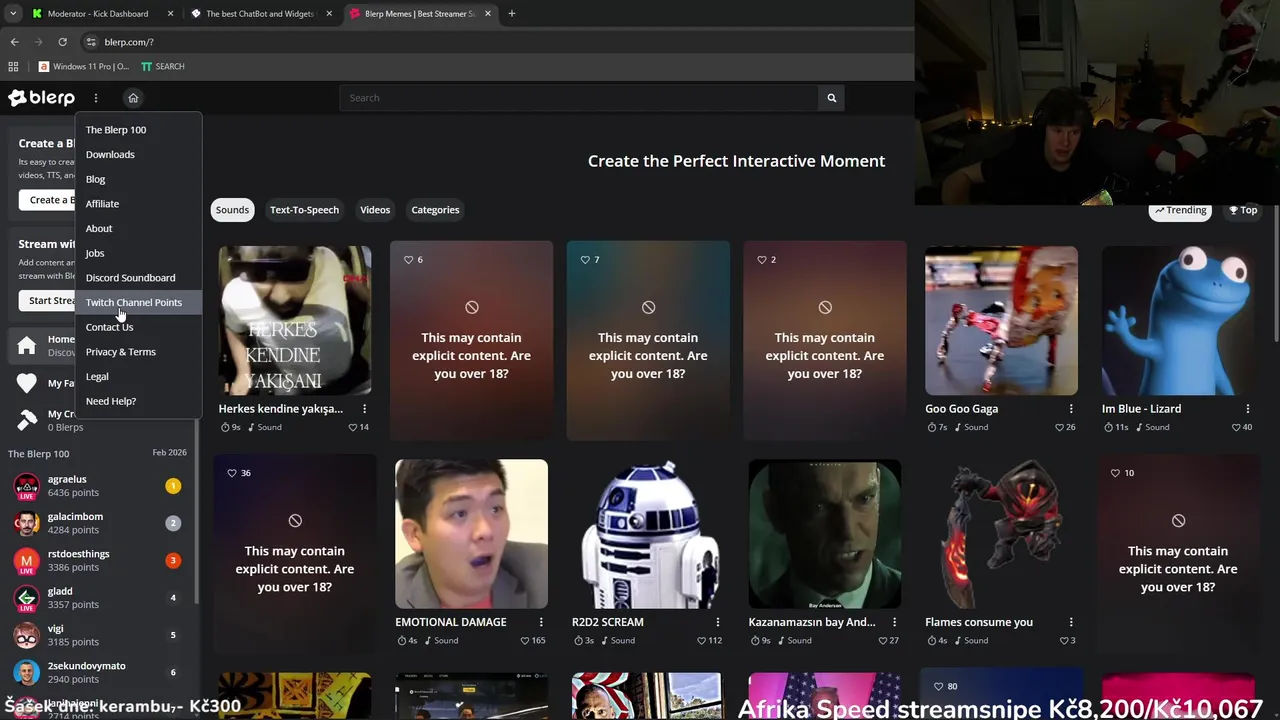Open options menu for R2D2 SCREAM

(717, 622)
